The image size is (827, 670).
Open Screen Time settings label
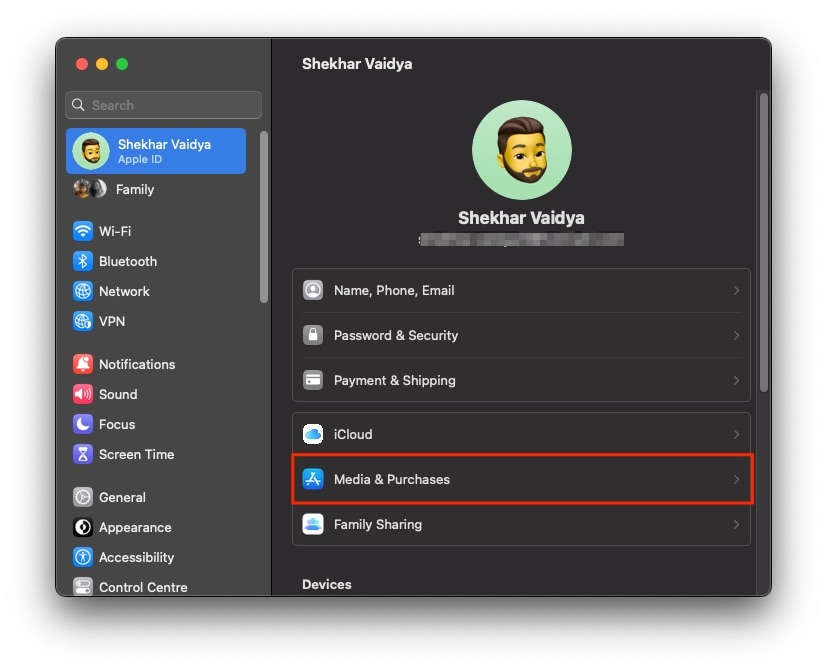137,454
